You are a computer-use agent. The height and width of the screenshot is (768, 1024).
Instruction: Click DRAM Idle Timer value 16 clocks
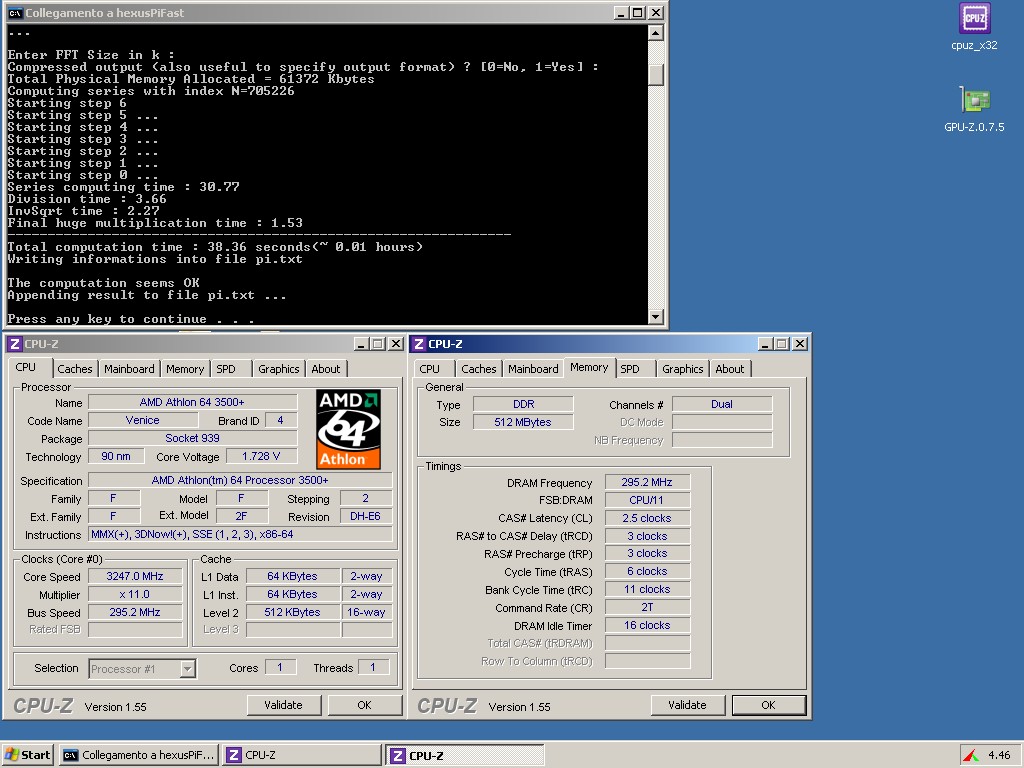click(647, 626)
